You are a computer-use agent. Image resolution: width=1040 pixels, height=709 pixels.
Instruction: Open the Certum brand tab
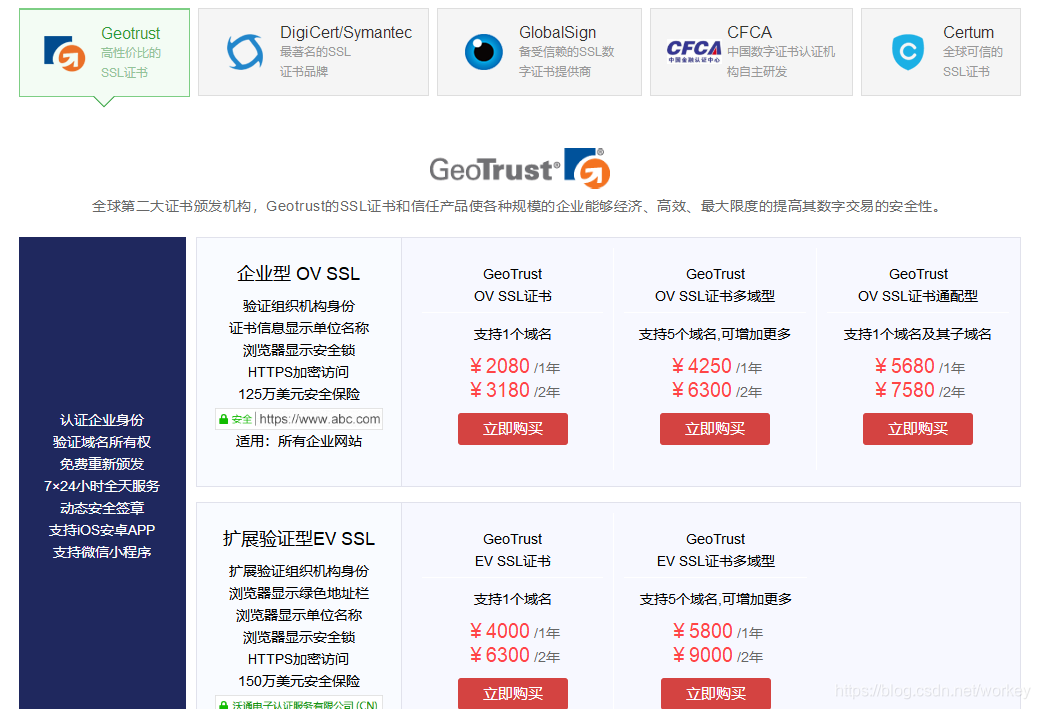point(941,52)
